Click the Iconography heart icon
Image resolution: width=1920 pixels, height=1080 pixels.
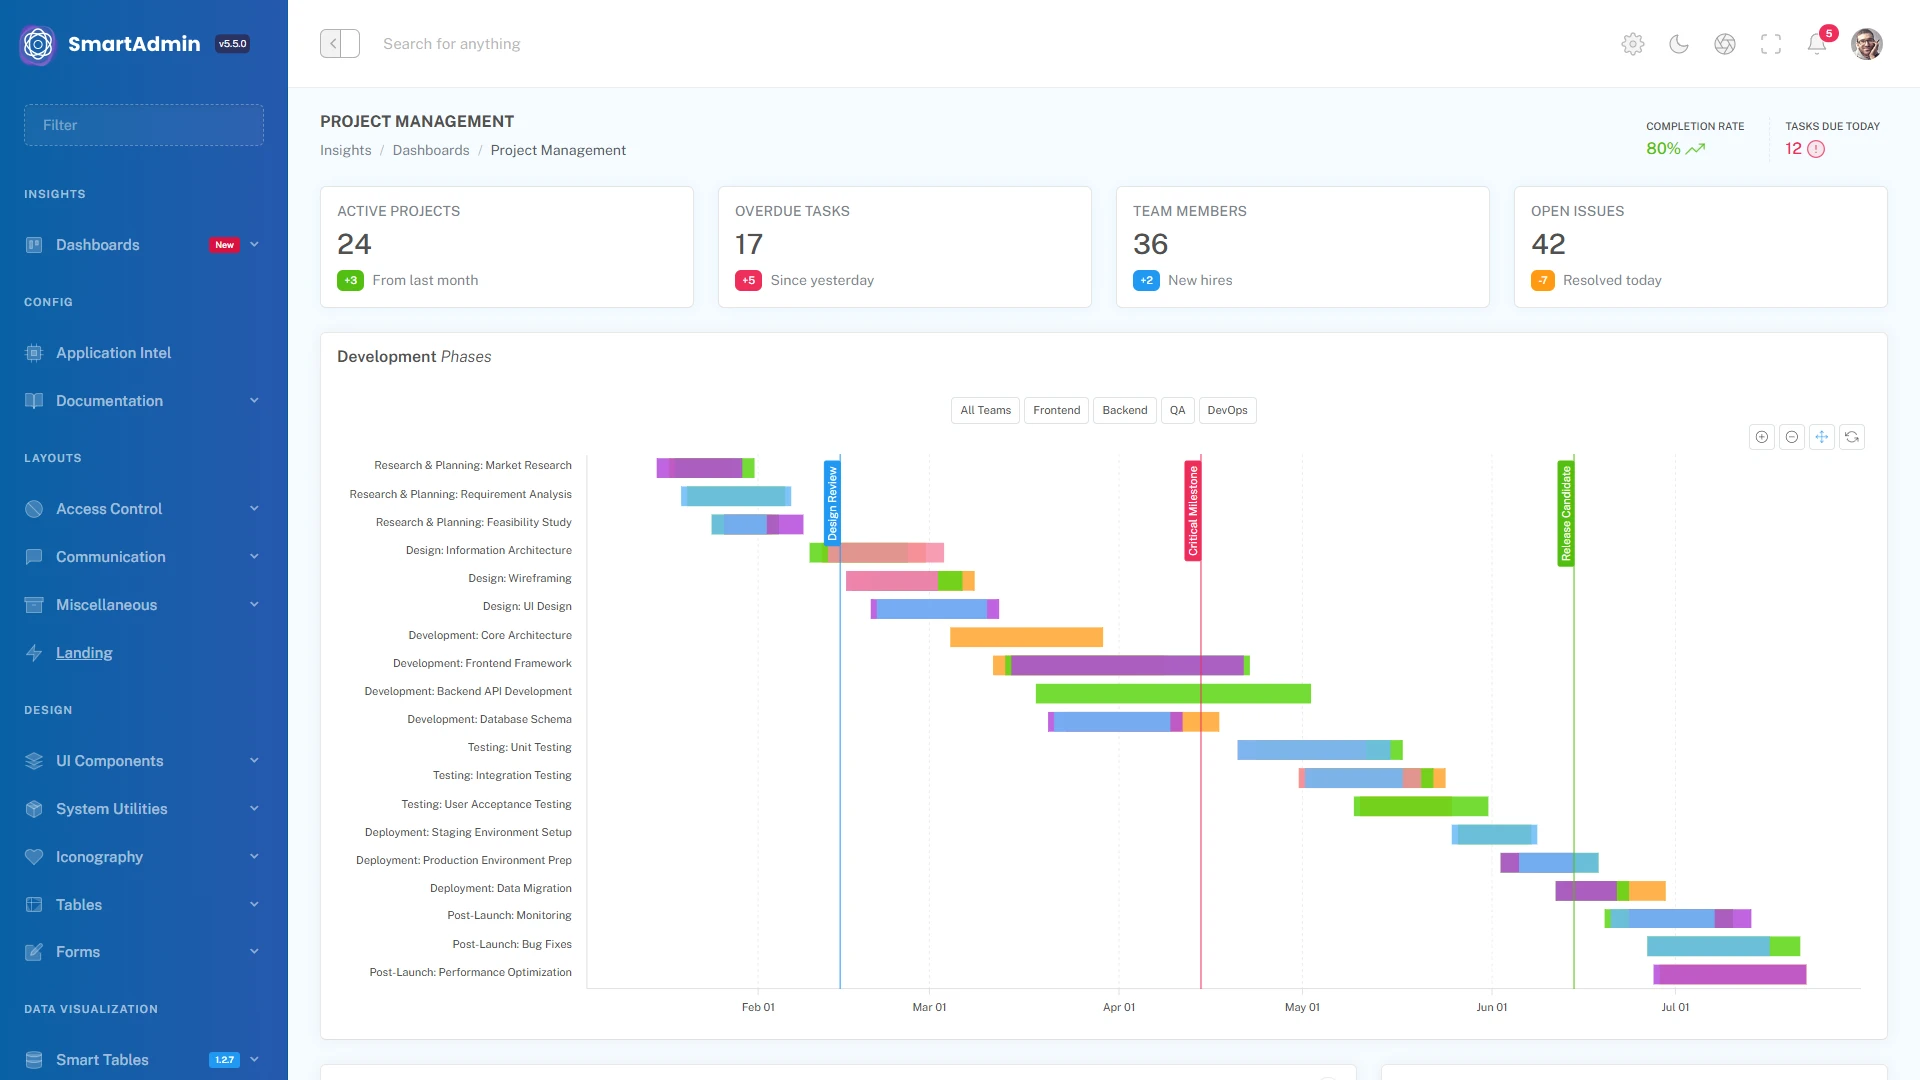(x=34, y=857)
